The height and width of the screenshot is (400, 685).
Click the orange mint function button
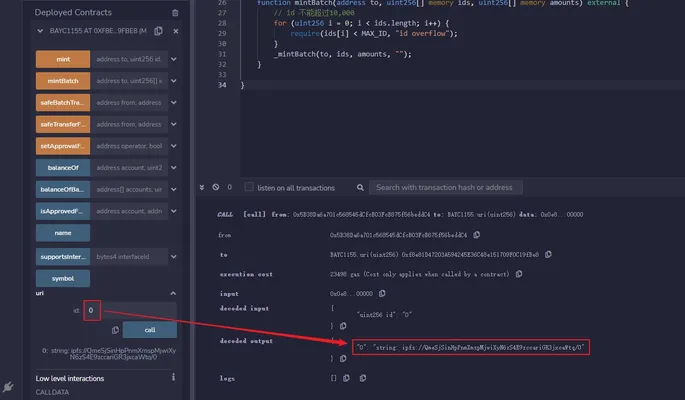pos(63,59)
